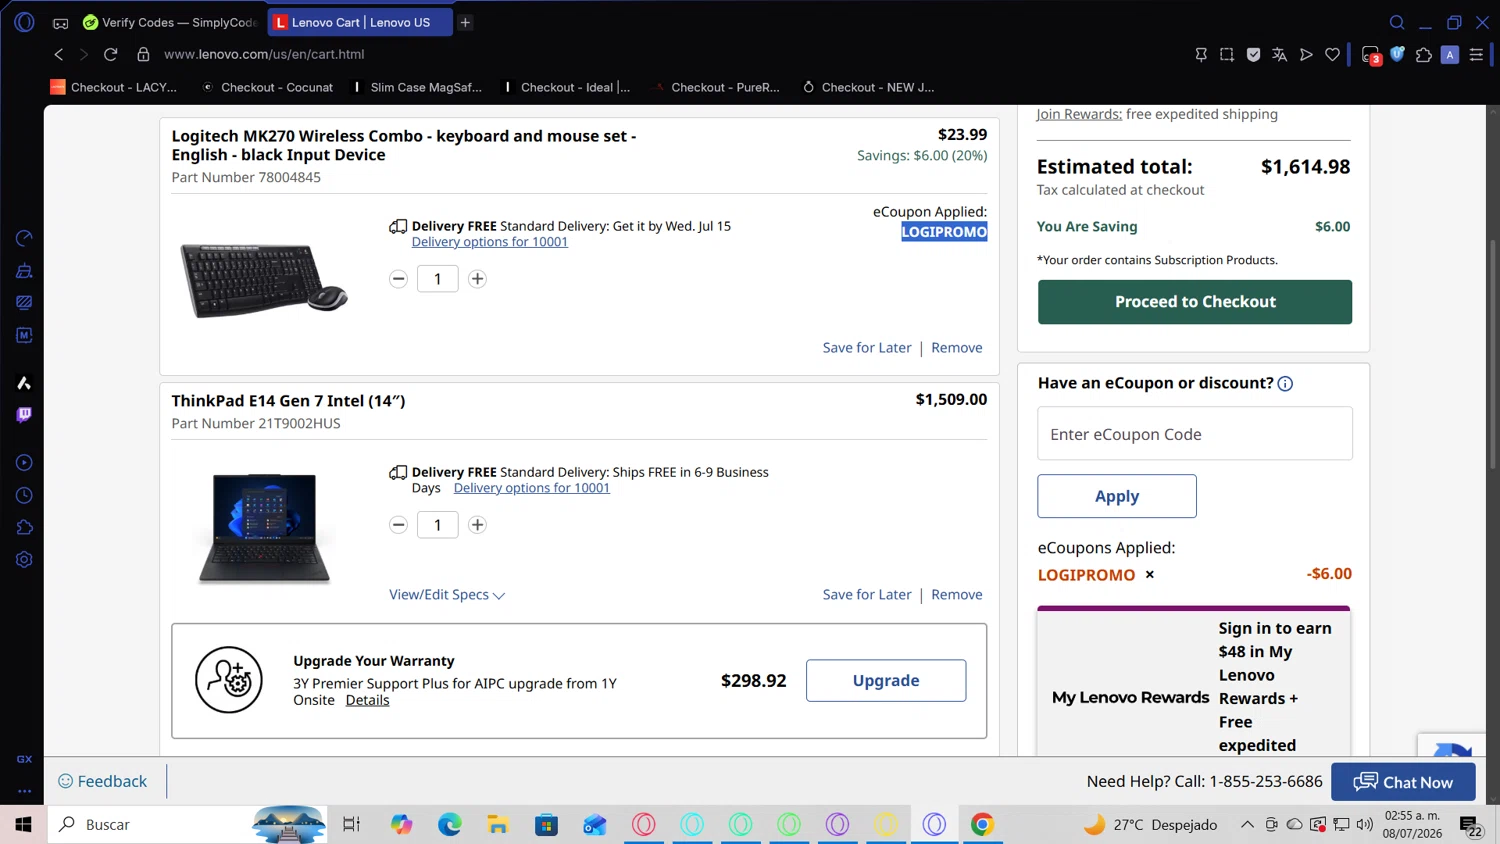1500x844 pixels.
Task: Open the translate page icon
Action: (x=1279, y=55)
